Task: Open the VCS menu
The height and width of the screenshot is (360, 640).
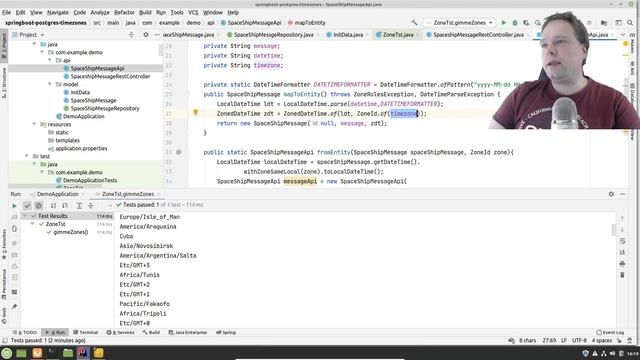Action: point(193,13)
